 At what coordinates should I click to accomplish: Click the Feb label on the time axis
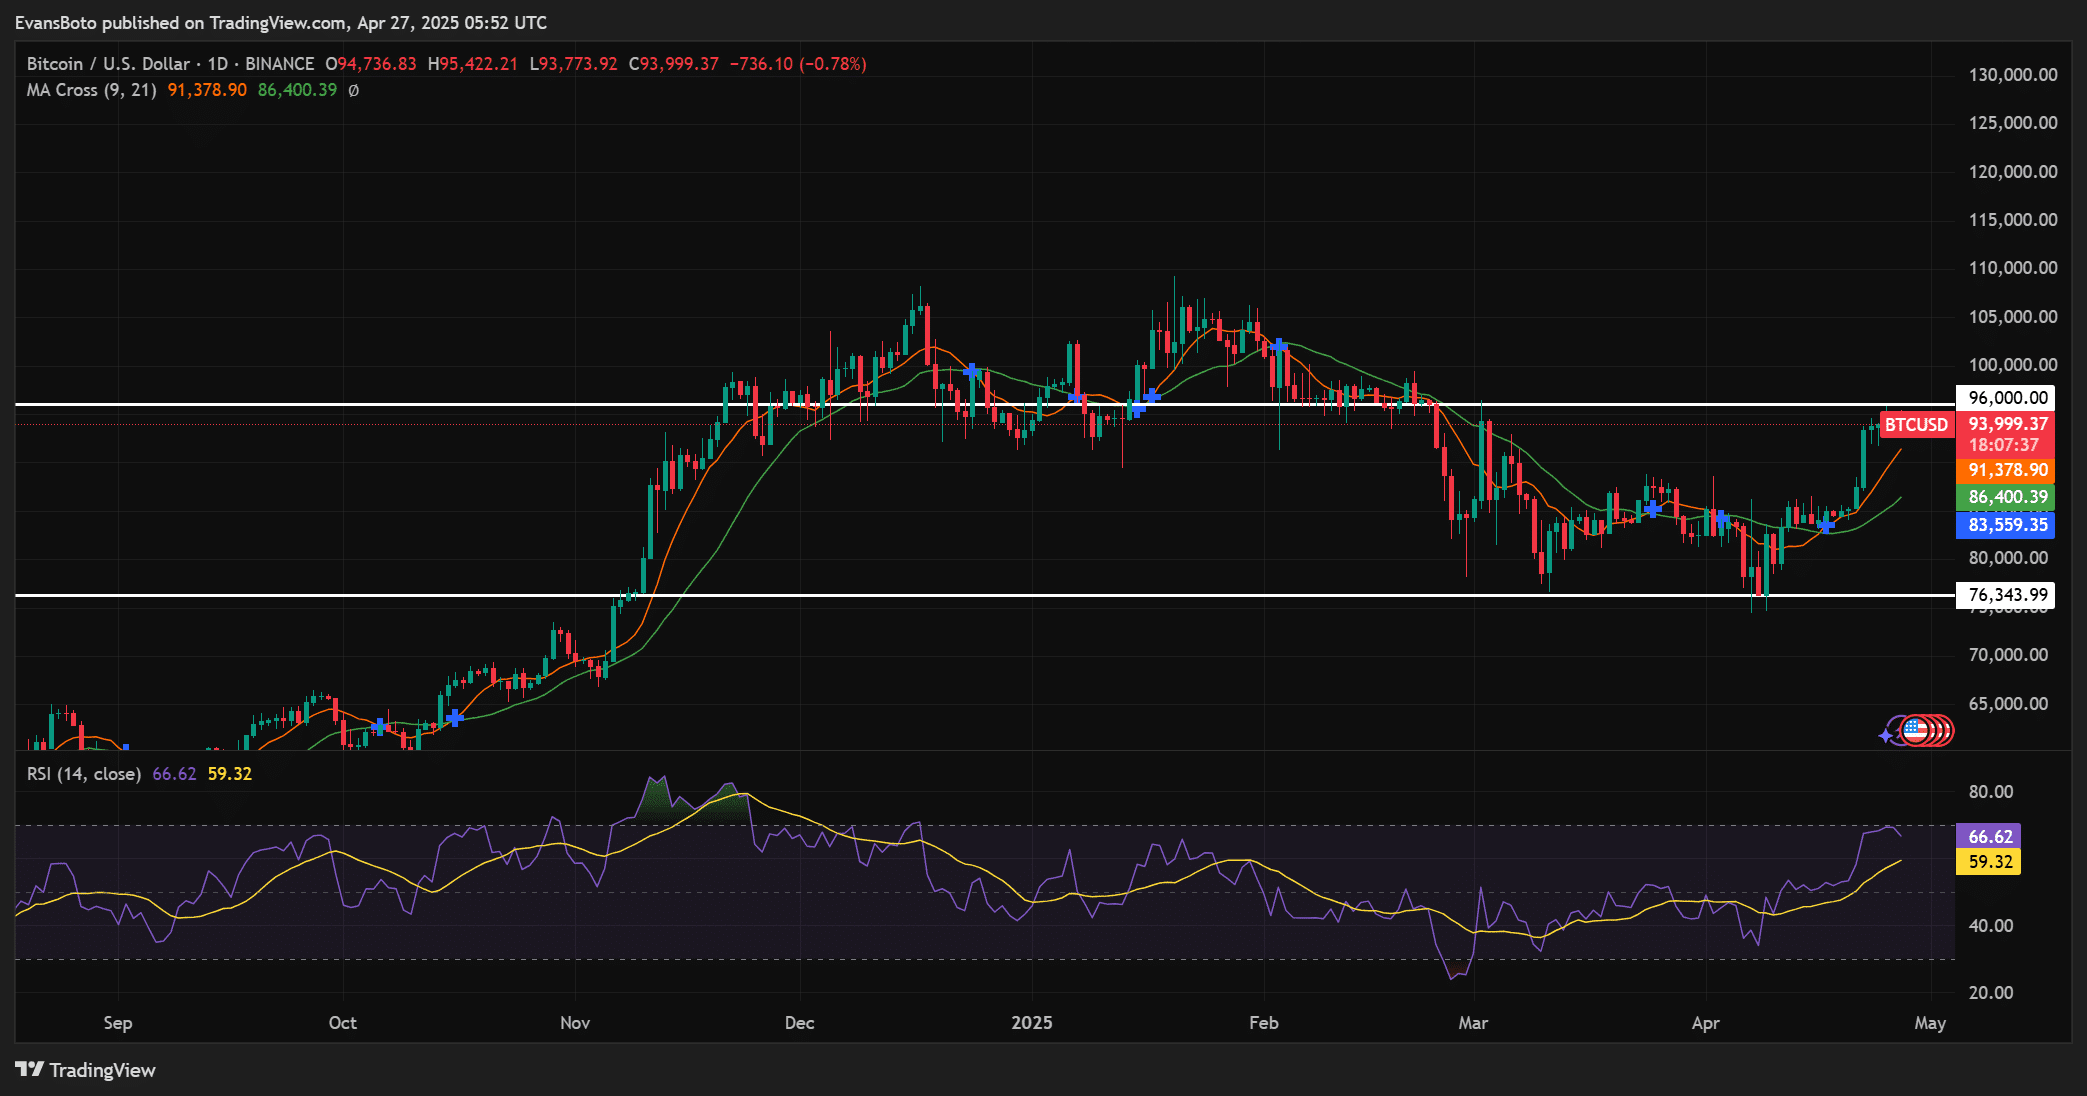click(x=1264, y=1023)
